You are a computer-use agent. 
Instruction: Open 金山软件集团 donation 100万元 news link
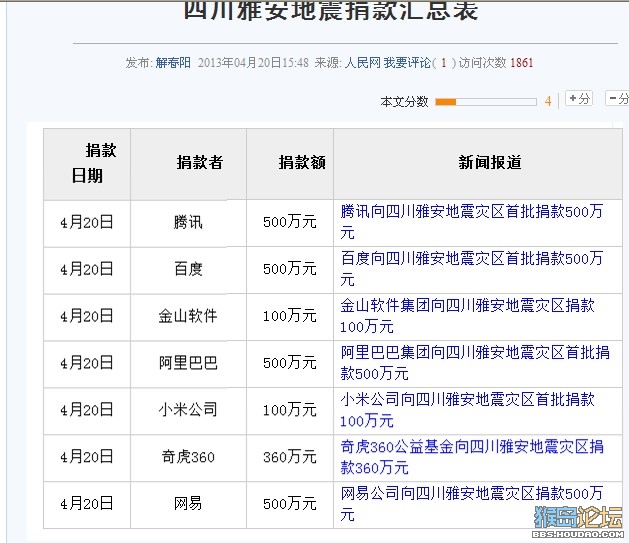(467, 316)
